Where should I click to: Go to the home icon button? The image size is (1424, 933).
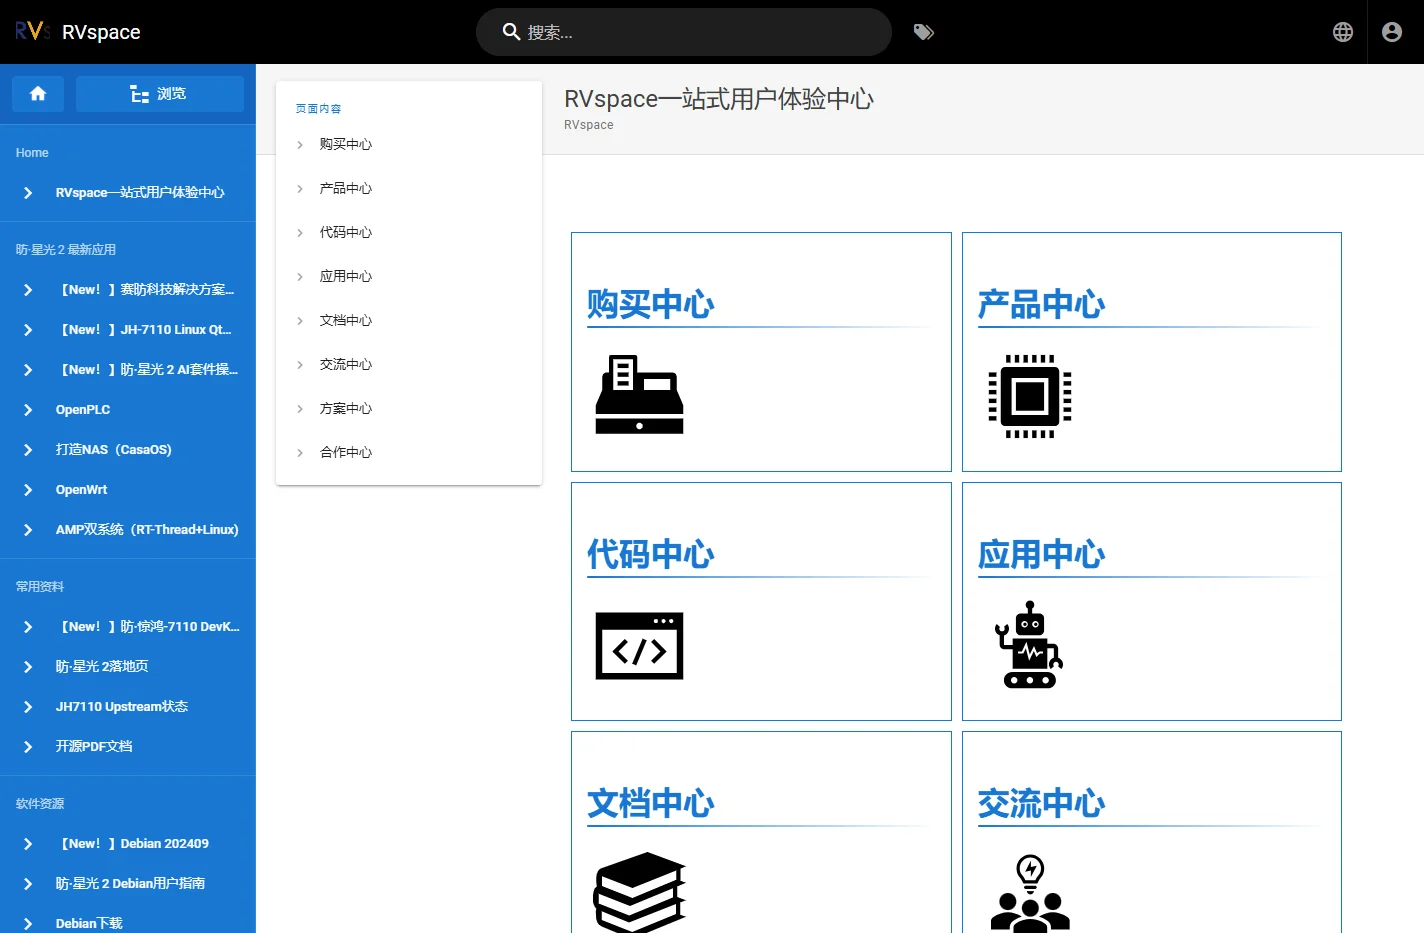click(38, 94)
